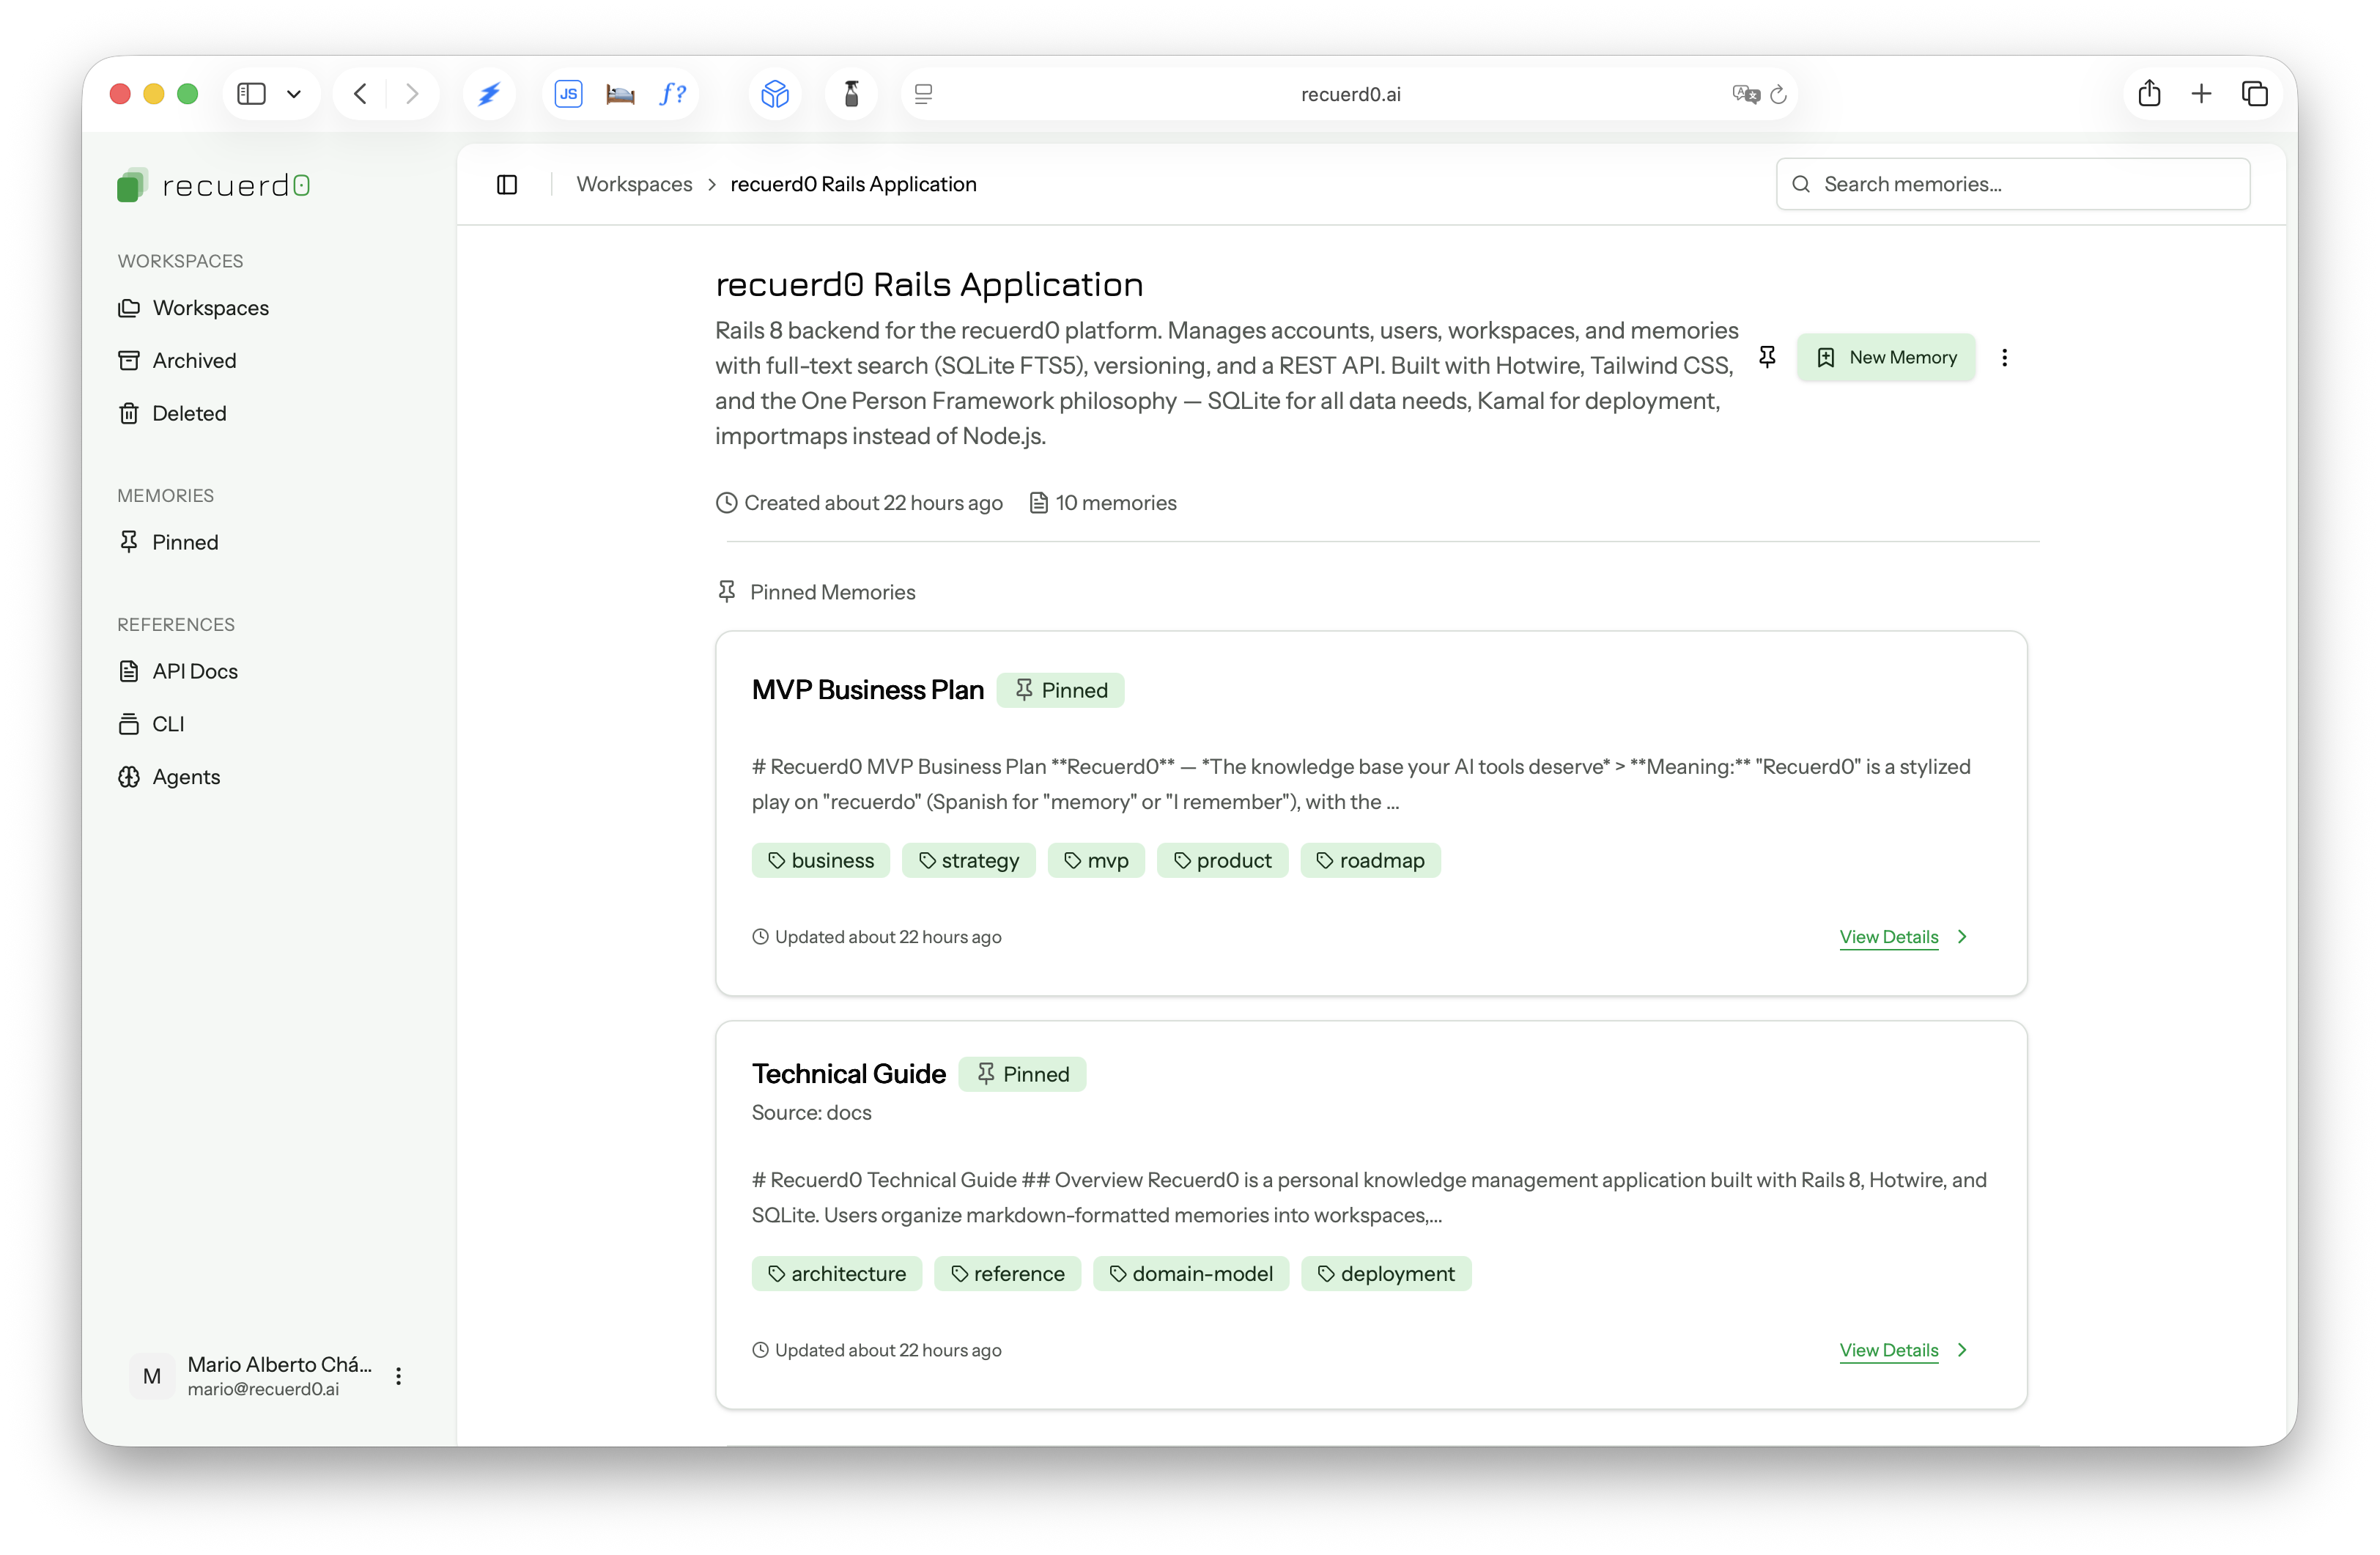
Task: Select the architecture tag on Technical Guide
Action: (836, 1273)
